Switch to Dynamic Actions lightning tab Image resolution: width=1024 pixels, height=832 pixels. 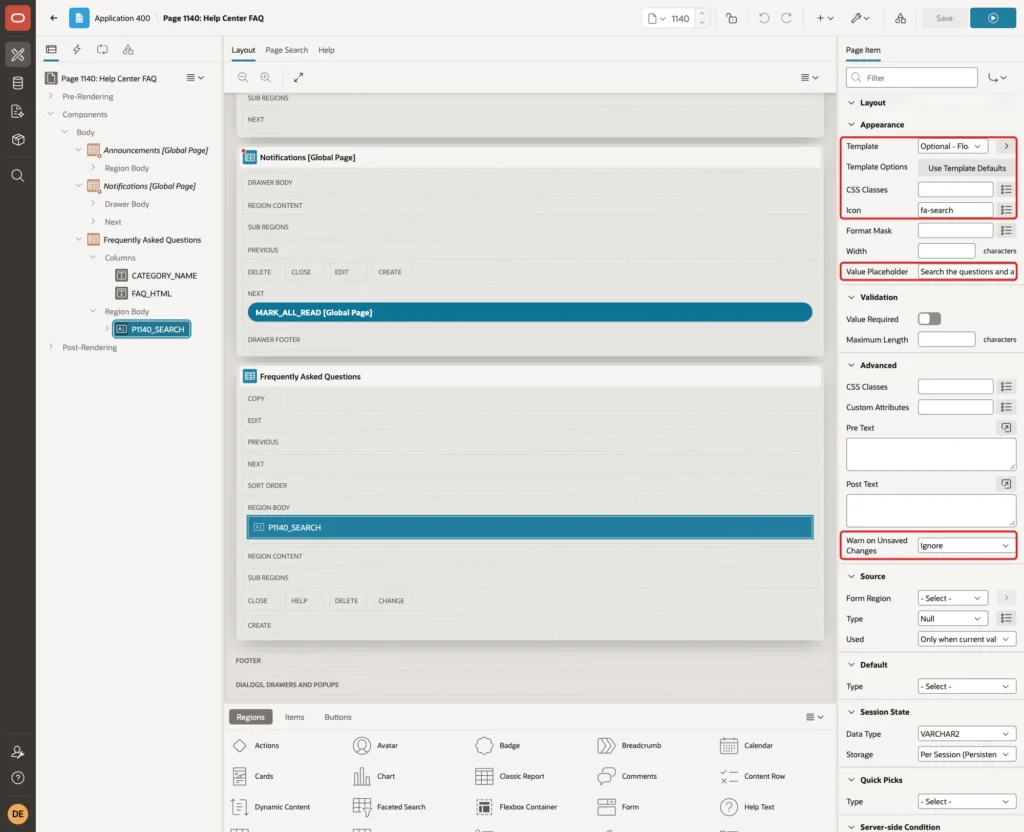[76, 50]
